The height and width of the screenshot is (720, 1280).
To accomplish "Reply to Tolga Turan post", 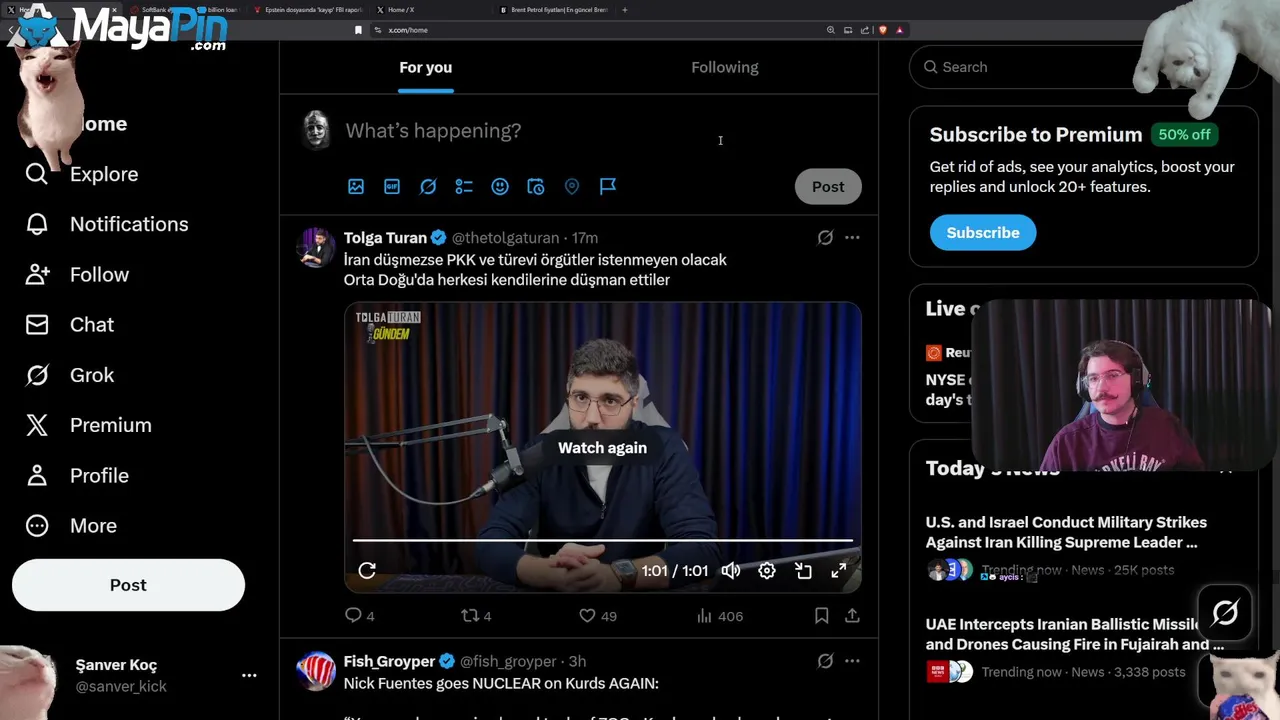I will [360, 616].
